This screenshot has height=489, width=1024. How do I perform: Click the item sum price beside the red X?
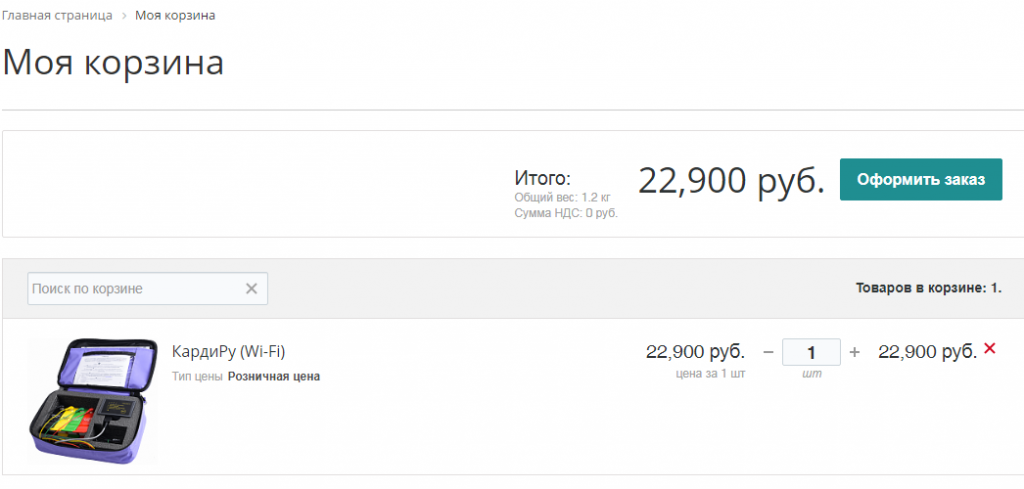(x=926, y=352)
